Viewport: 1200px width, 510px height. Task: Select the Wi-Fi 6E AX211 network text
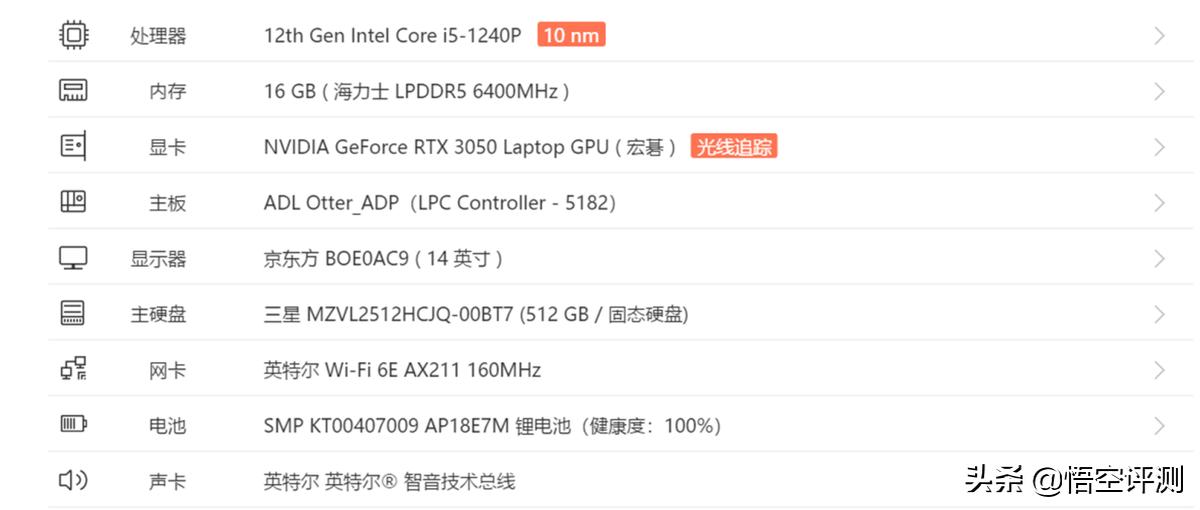402,370
